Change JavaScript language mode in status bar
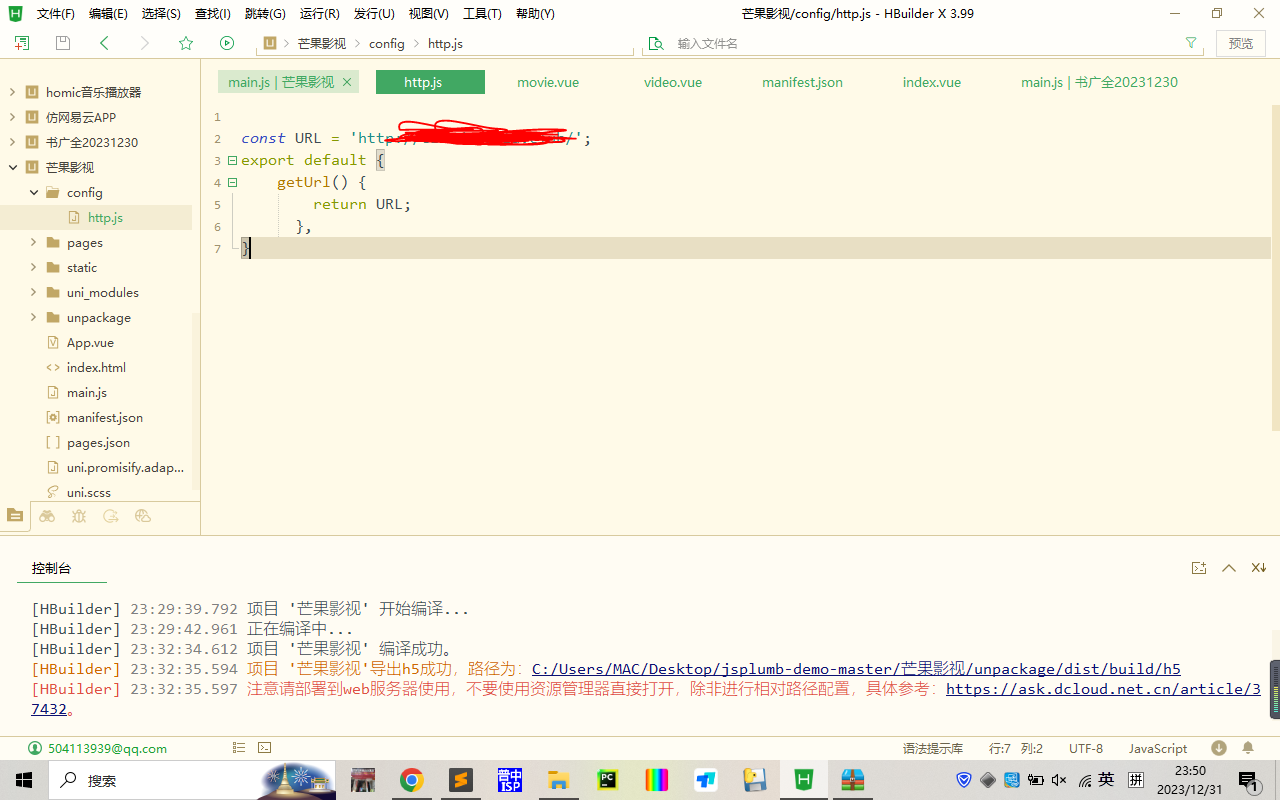The width and height of the screenshot is (1280, 800). (1158, 748)
